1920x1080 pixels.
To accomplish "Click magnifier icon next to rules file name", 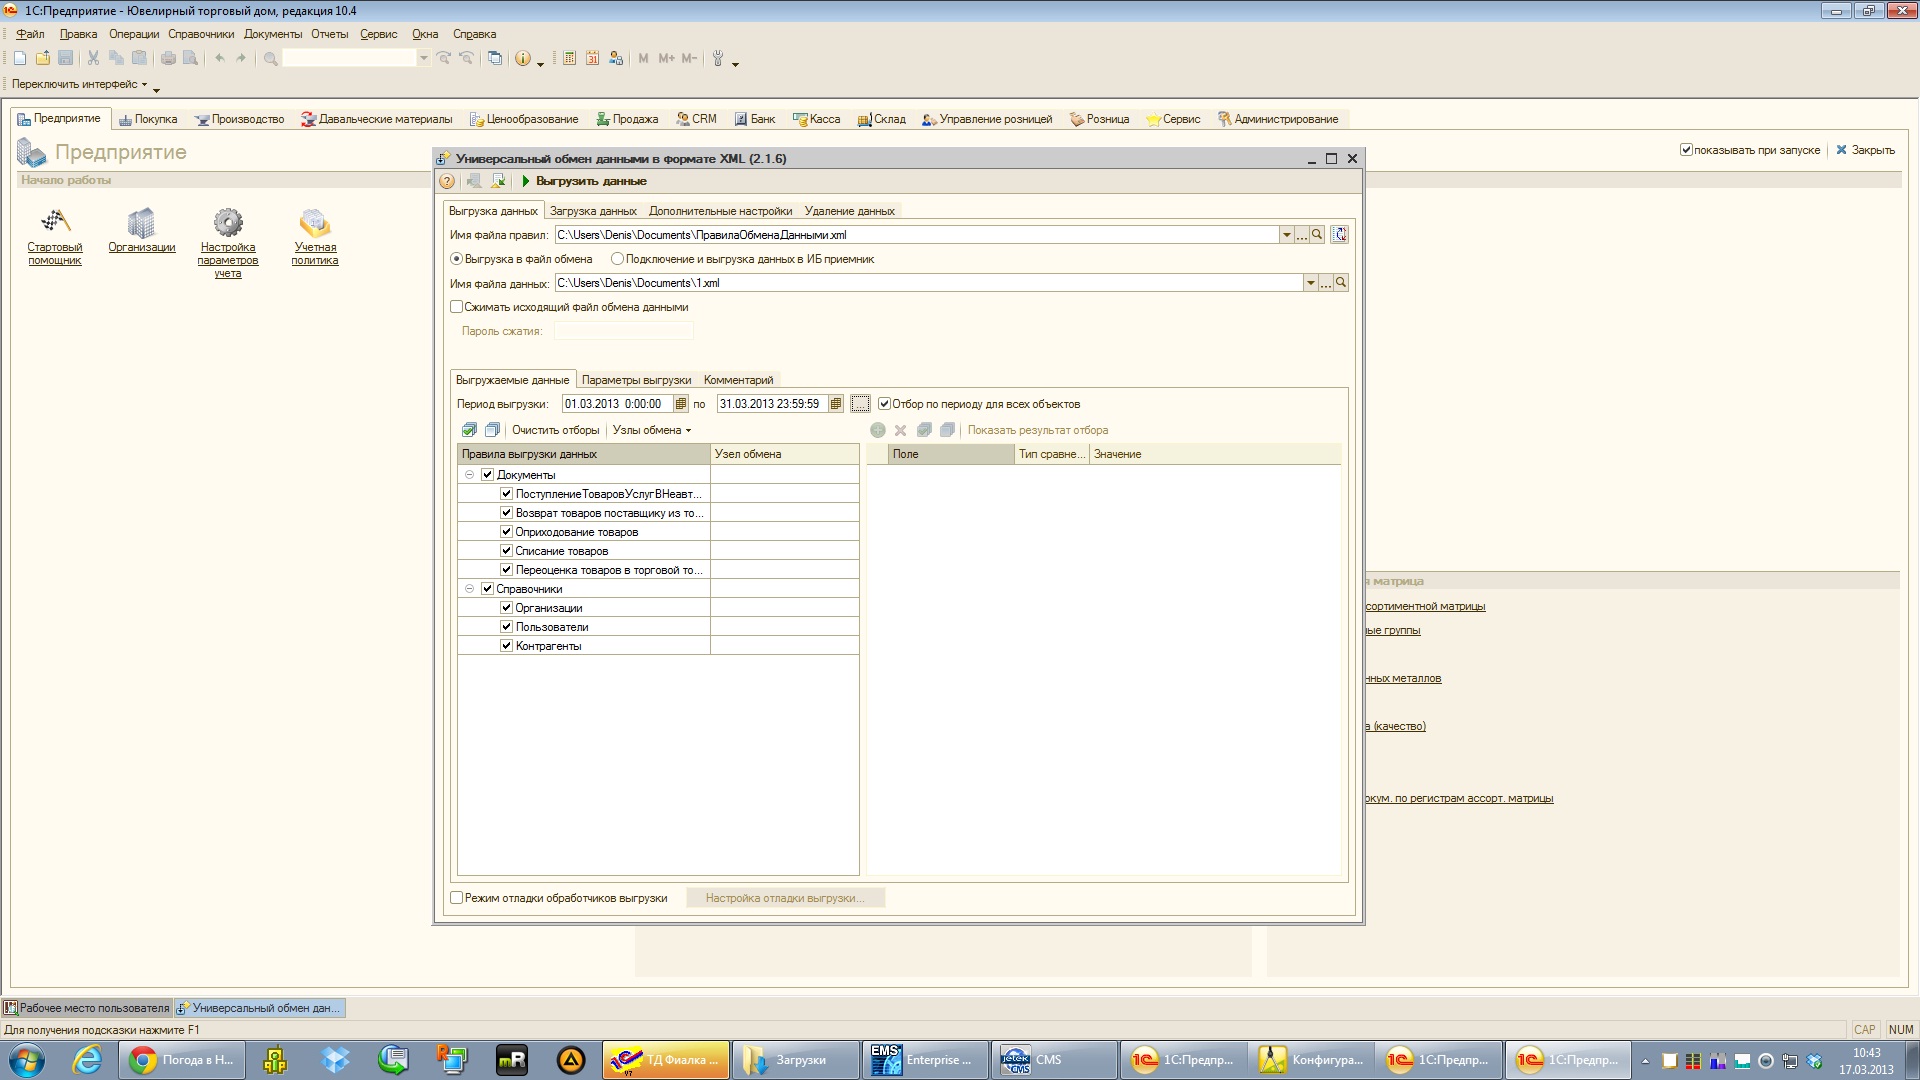I will [x=1317, y=235].
